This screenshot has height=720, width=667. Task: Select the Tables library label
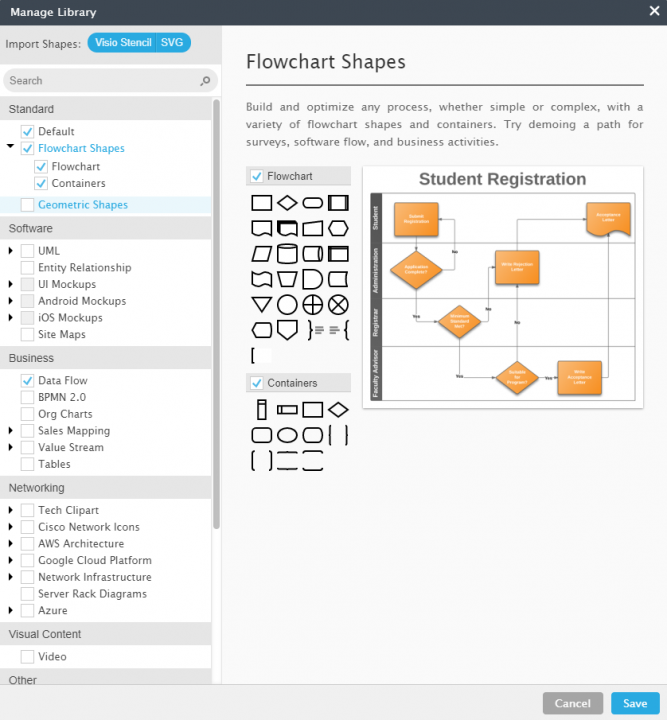tap(54, 464)
